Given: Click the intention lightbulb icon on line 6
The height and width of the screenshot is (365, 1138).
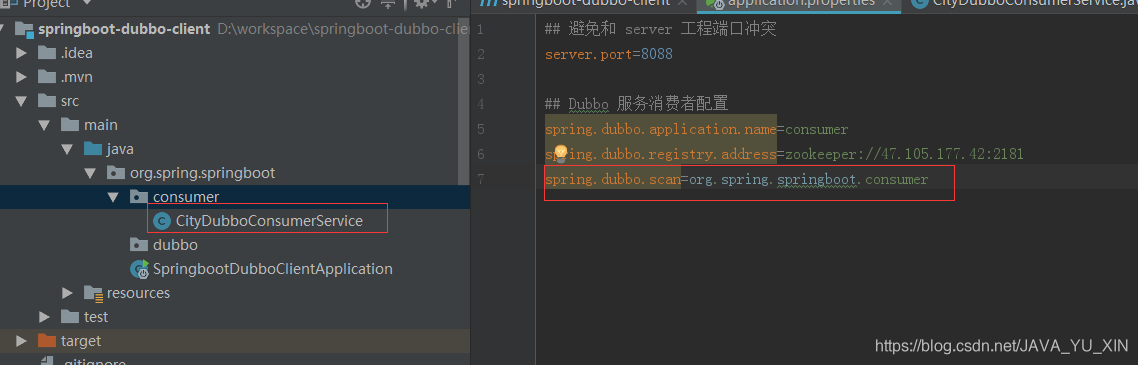Looking at the screenshot, I should click(x=560, y=152).
